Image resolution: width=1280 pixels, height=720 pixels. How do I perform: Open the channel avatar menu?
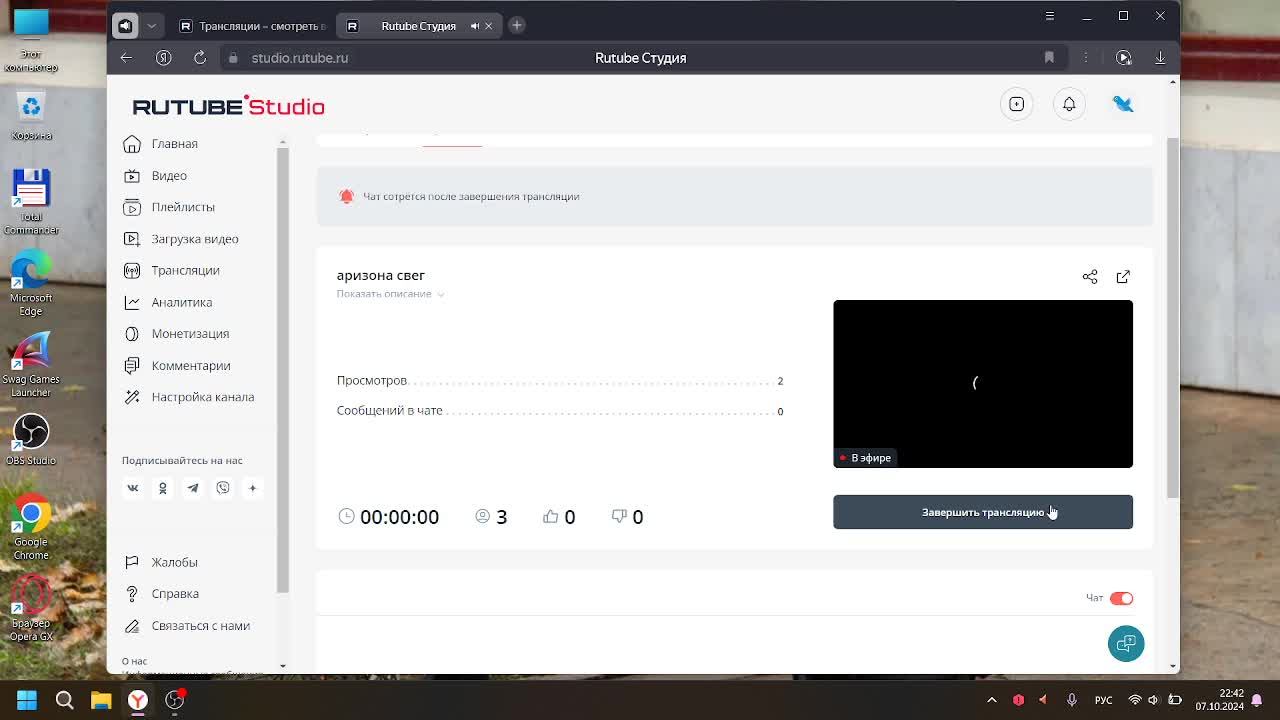[1123, 104]
